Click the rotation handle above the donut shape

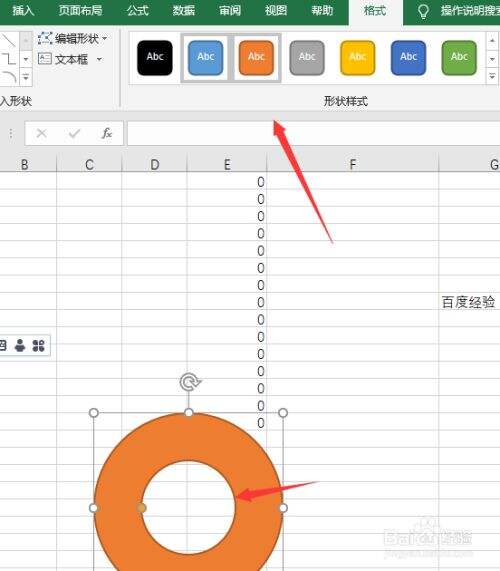(x=190, y=382)
